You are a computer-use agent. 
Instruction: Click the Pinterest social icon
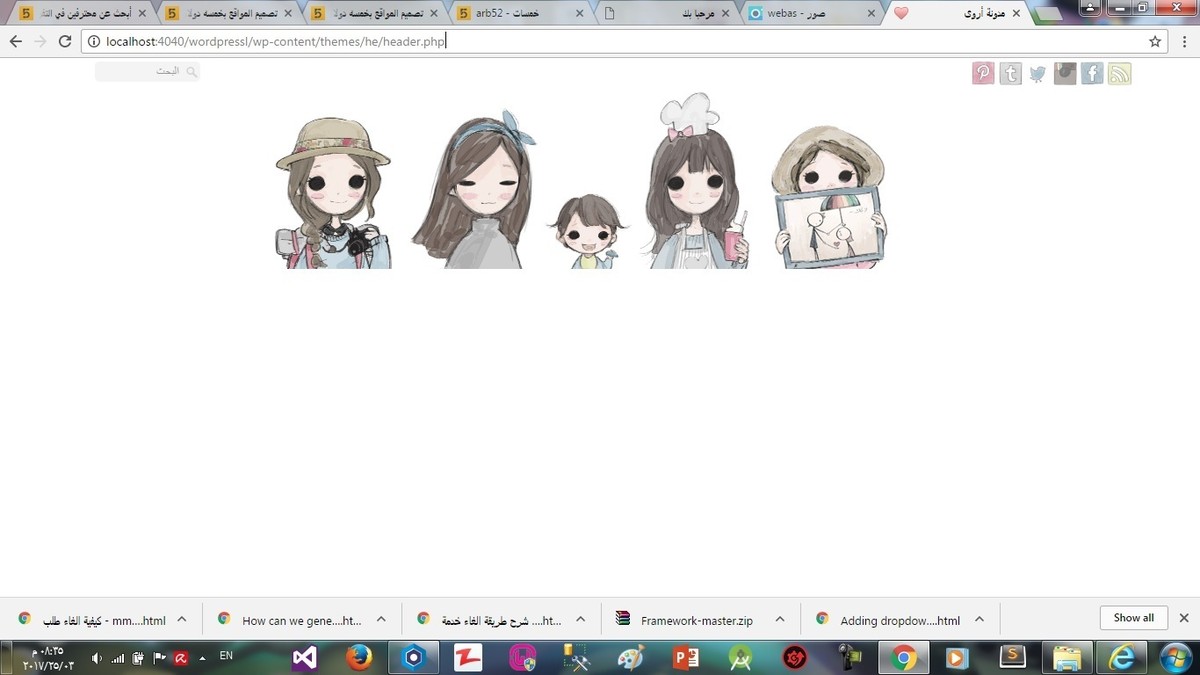click(983, 74)
